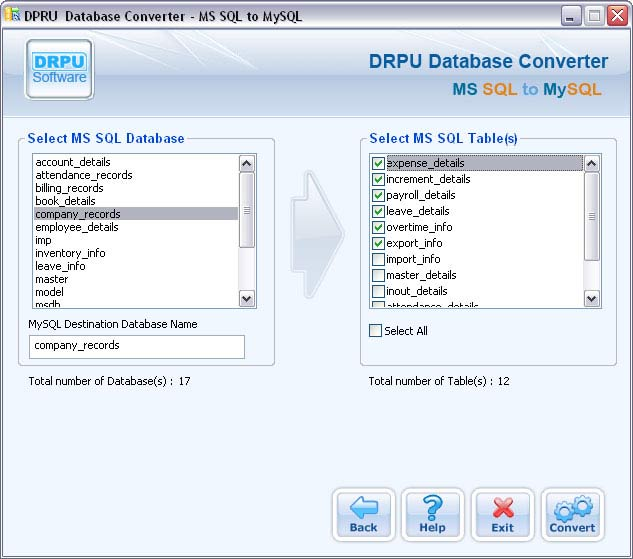Viewport: 633px width, 559px height.
Task: Uncheck the expense_details table checkbox
Action: (378, 163)
